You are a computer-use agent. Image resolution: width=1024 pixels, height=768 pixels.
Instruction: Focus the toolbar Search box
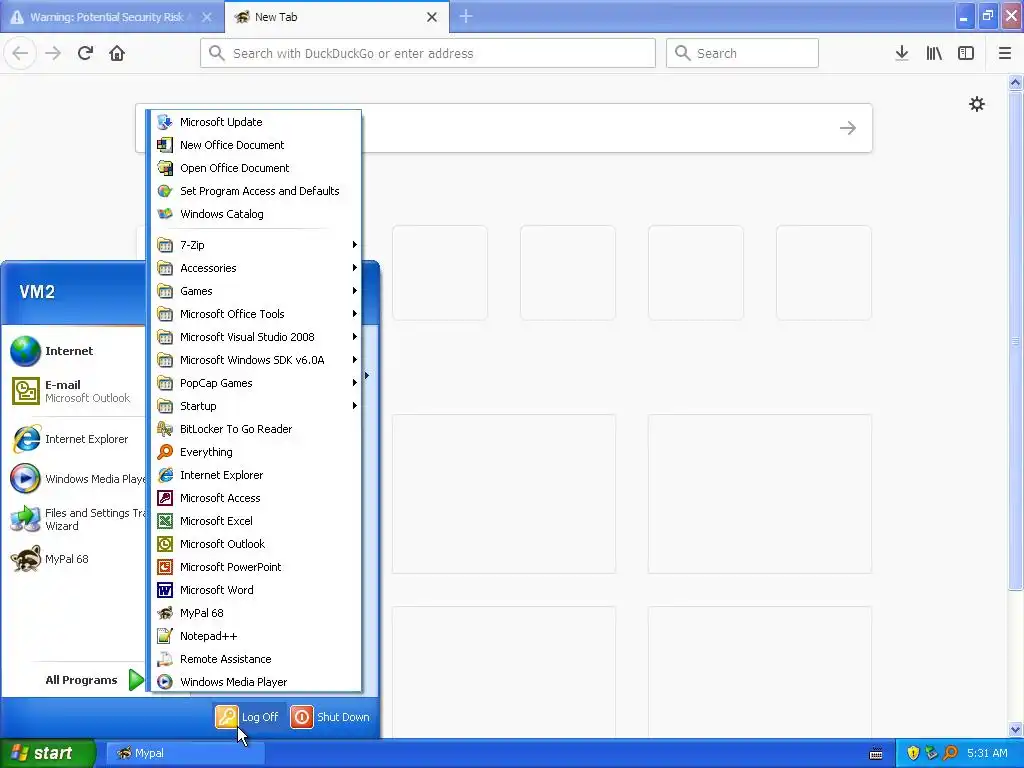click(x=742, y=53)
